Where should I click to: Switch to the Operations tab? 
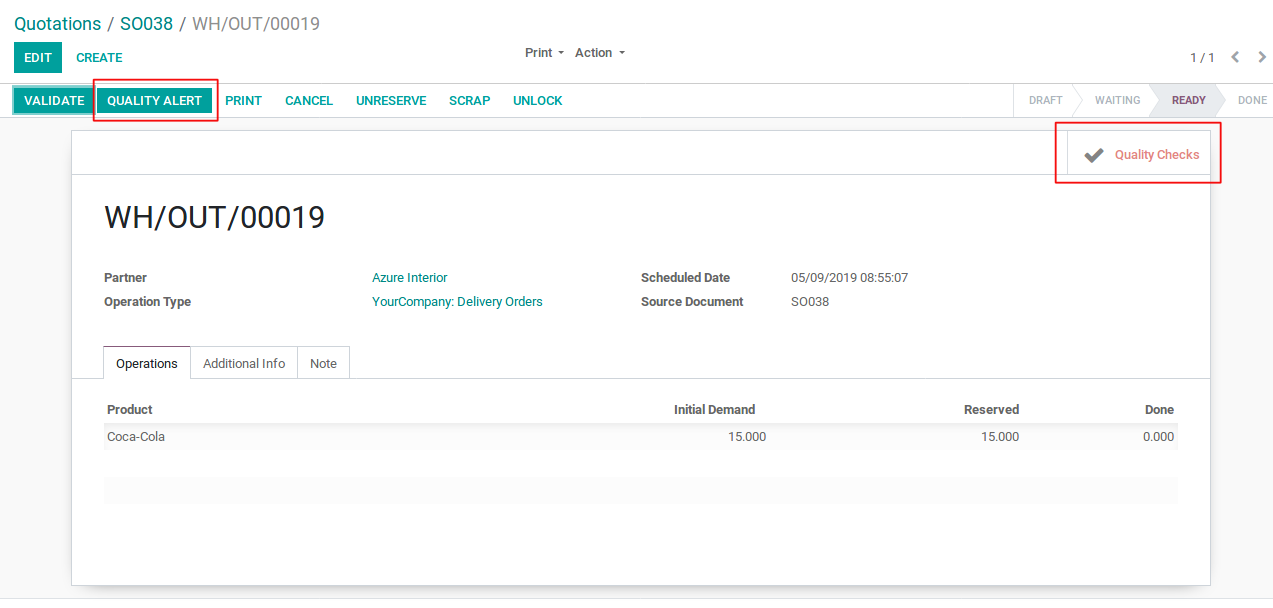click(x=147, y=363)
